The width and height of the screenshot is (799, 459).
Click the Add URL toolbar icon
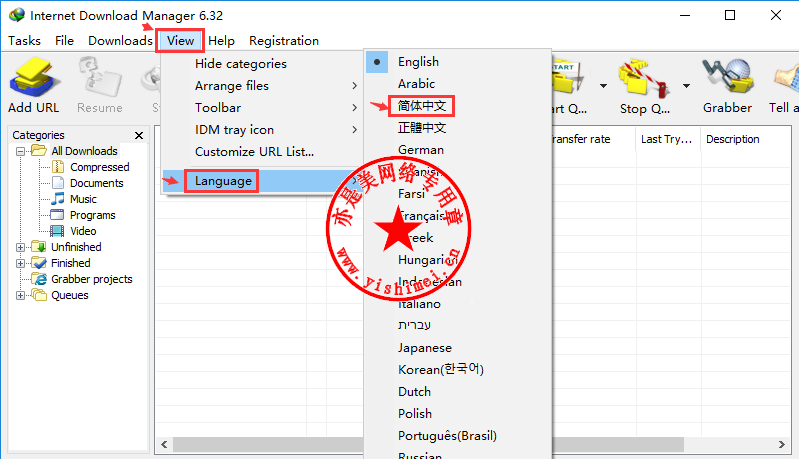(x=35, y=77)
